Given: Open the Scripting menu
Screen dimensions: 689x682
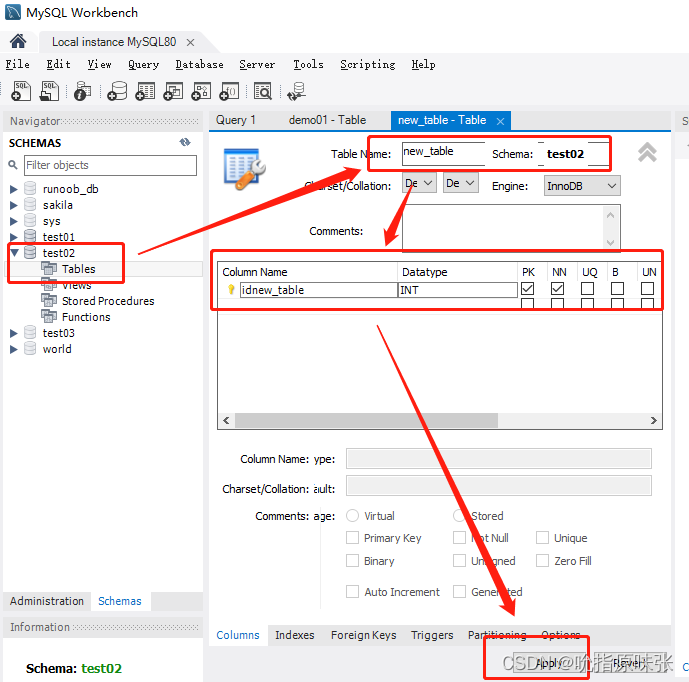Looking at the screenshot, I should 368,65.
